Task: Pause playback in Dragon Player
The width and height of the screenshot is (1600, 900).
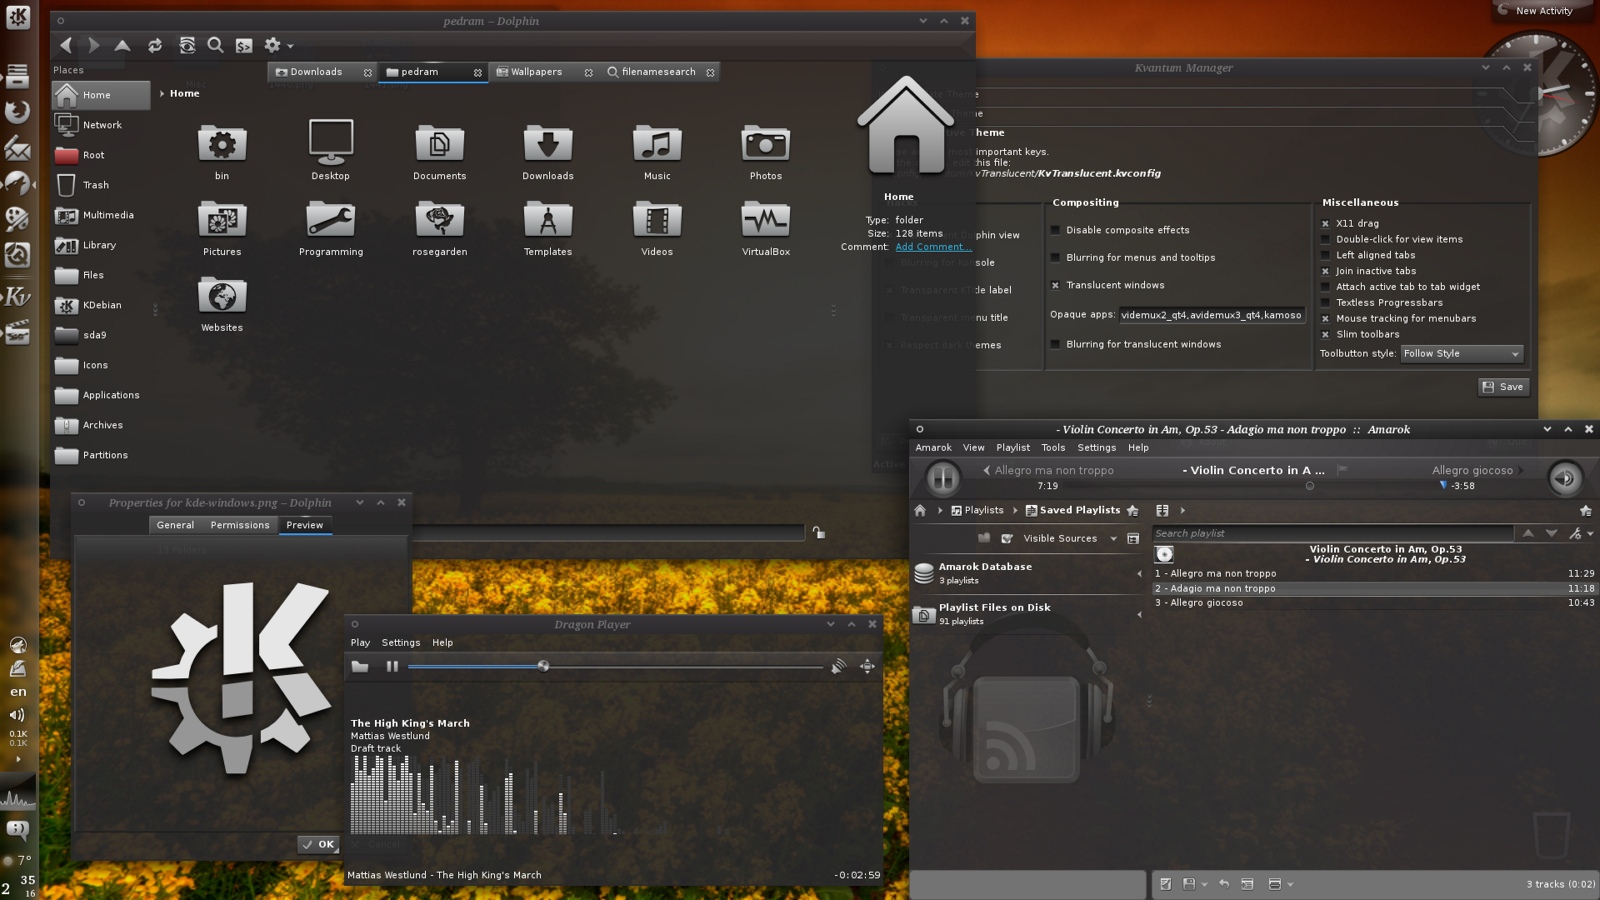Action: 392,666
